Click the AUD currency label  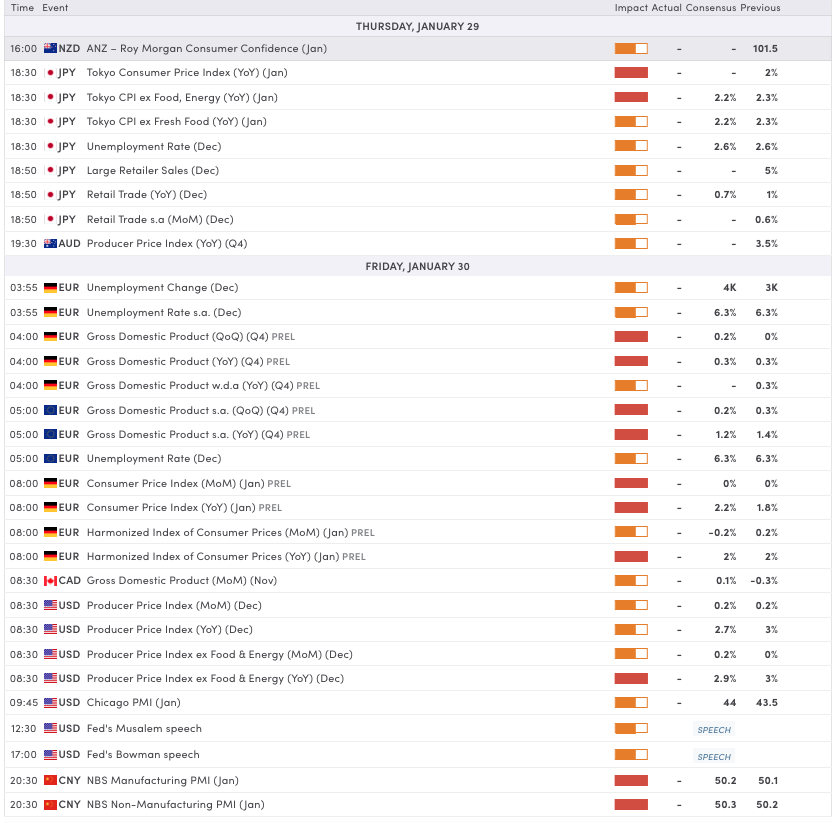69,243
